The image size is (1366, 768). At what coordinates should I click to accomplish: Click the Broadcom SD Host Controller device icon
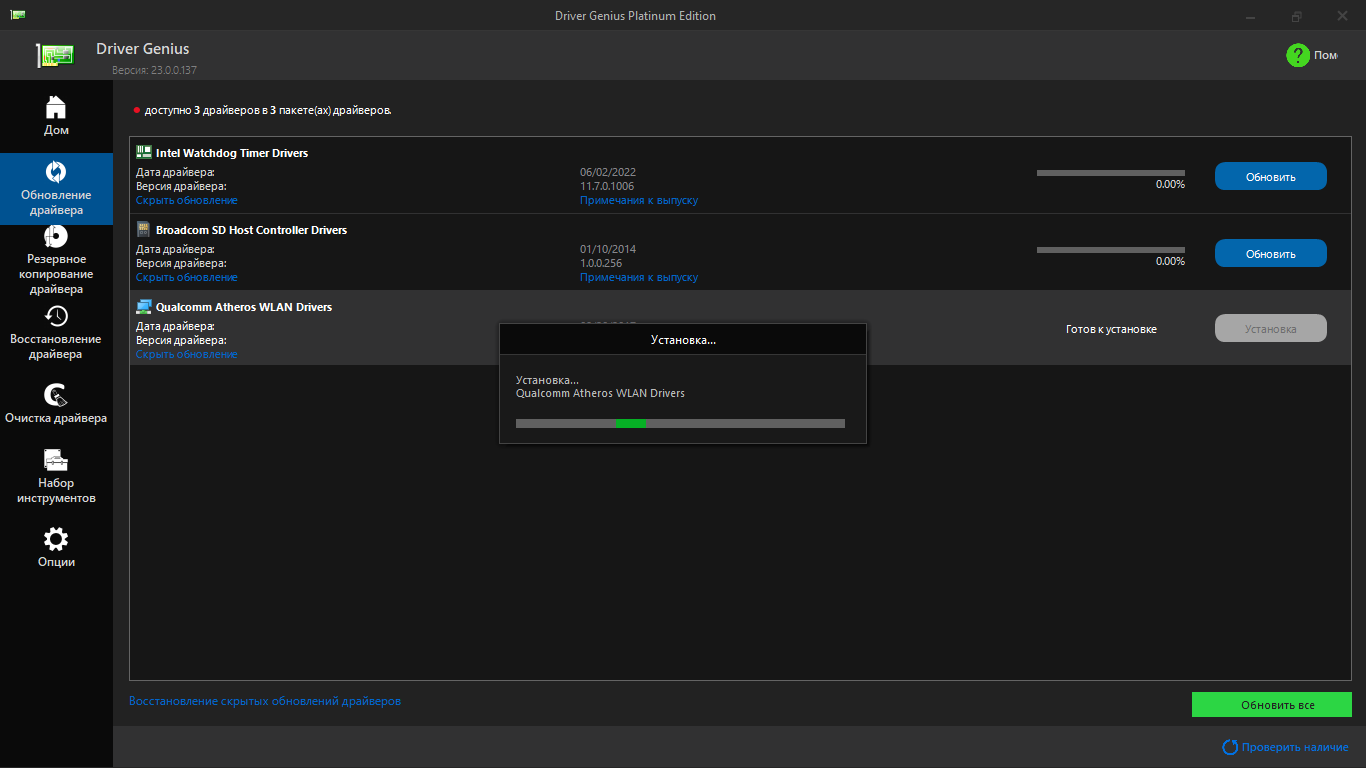coord(143,229)
